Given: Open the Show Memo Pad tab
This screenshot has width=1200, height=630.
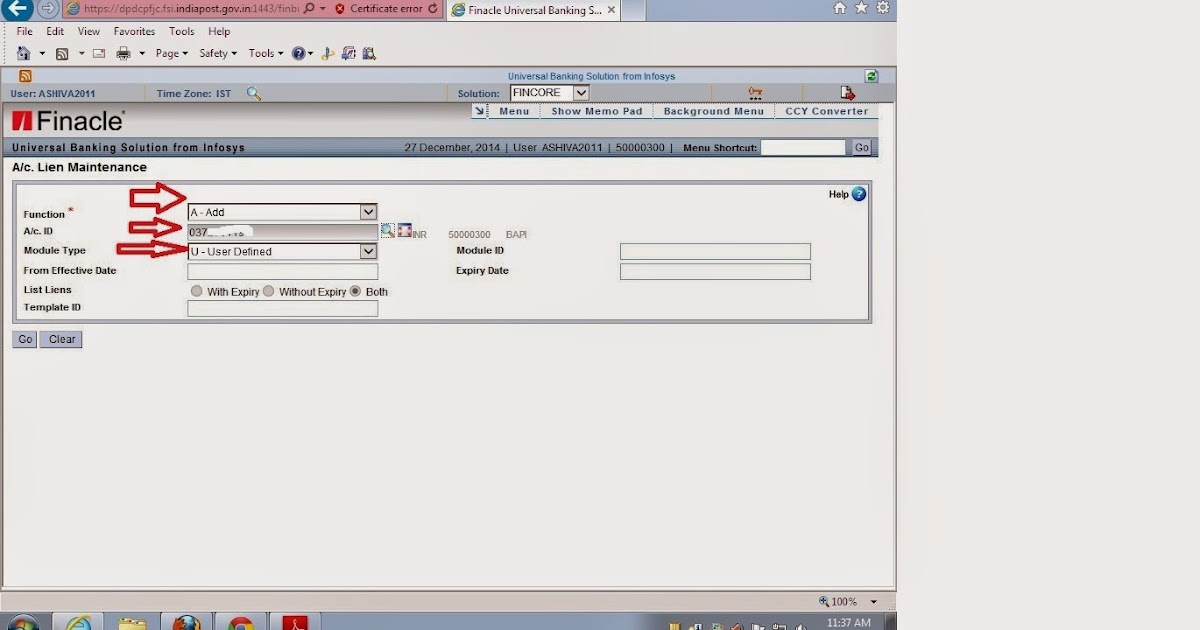Looking at the screenshot, I should click(x=596, y=111).
